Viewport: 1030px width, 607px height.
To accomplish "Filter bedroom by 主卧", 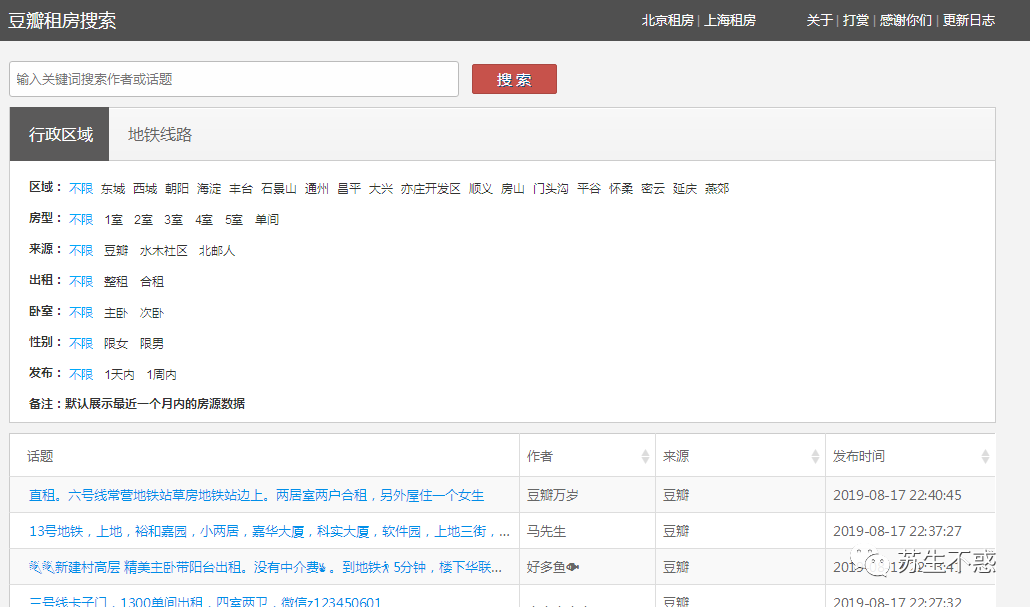I will pyautogui.click(x=116, y=312).
